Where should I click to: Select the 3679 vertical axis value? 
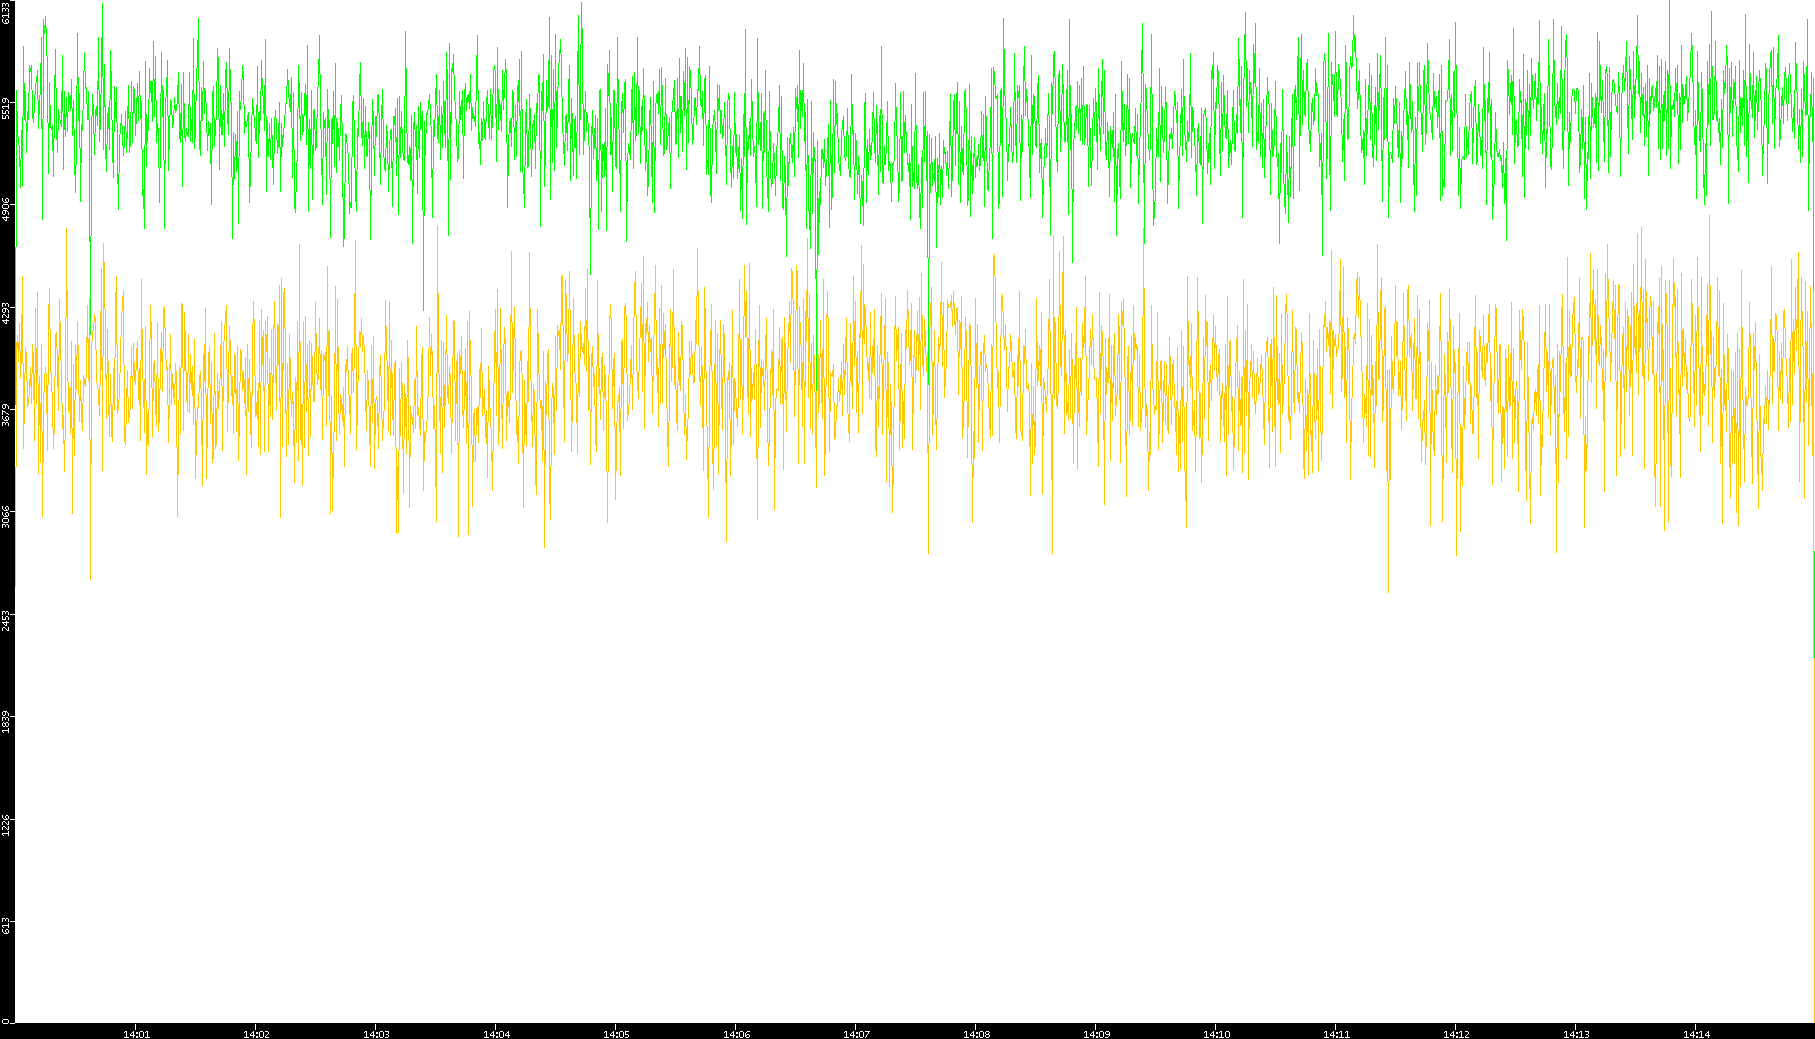(7, 415)
